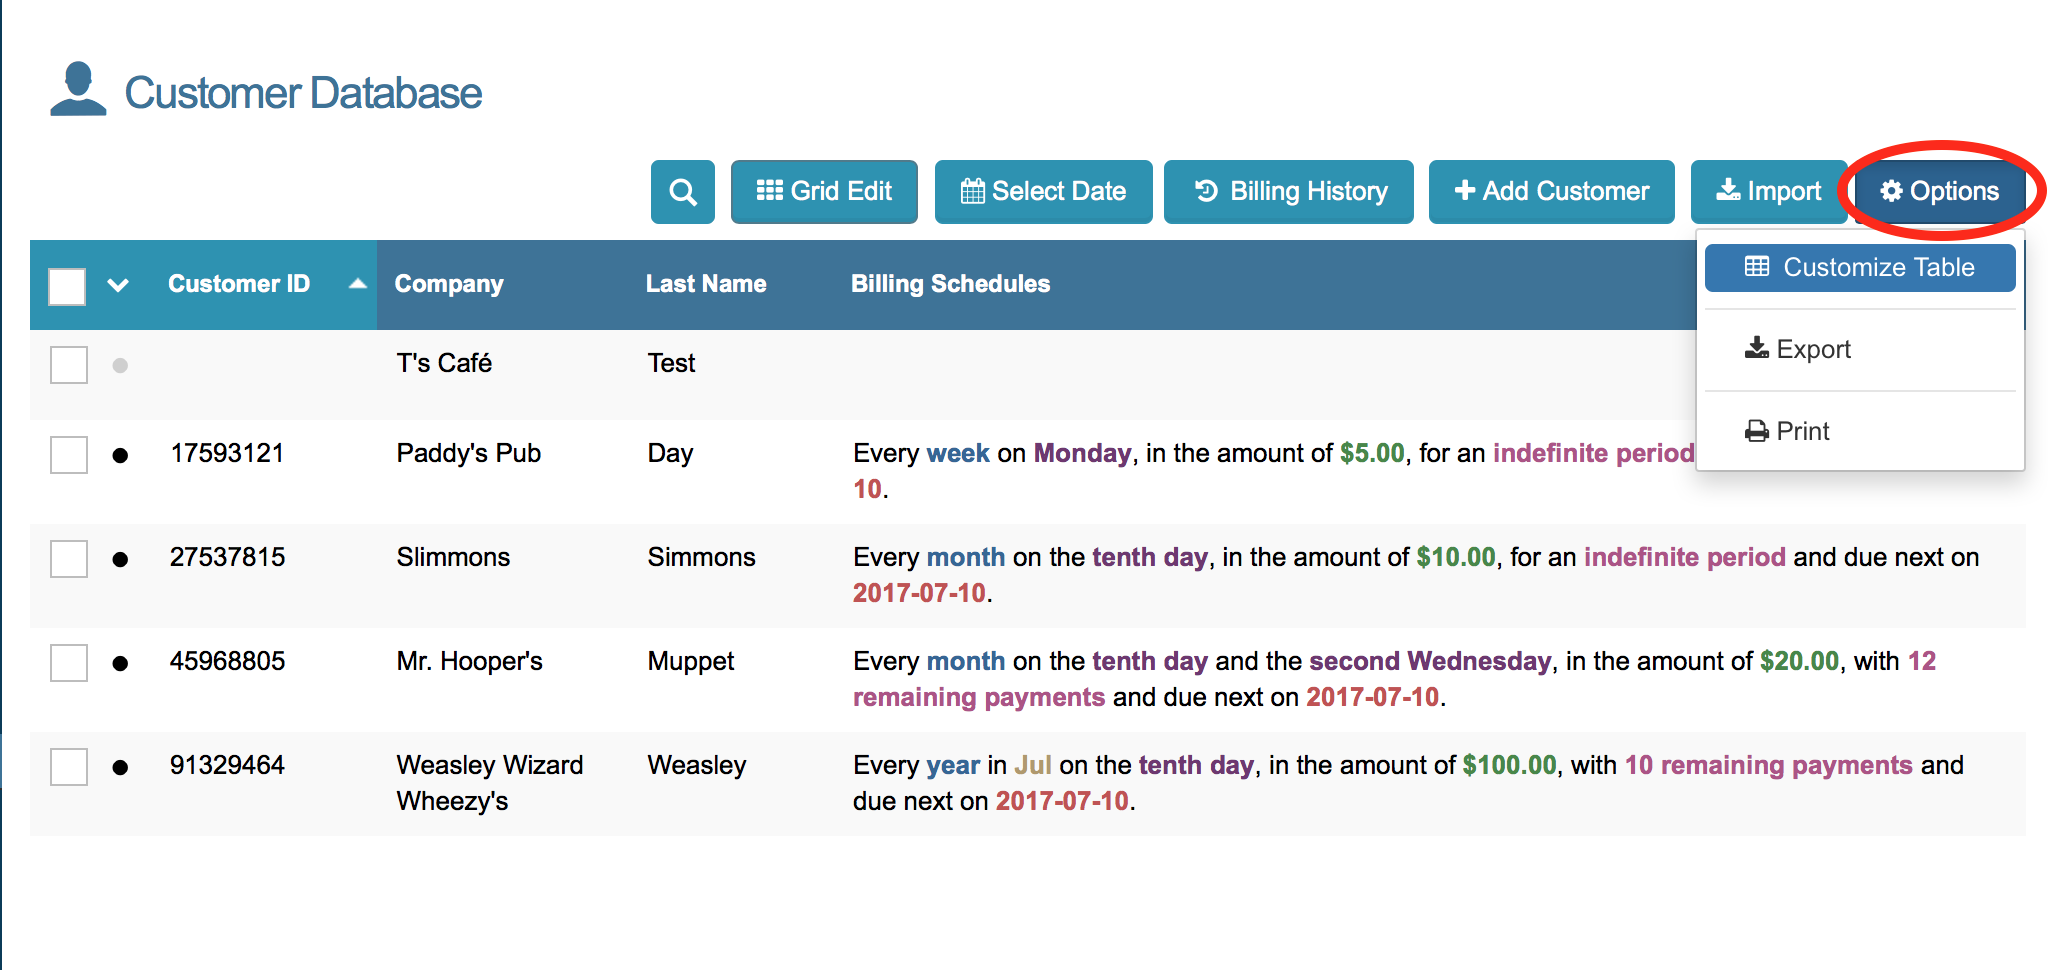Open Grid Edit mode
2048x970 pixels.
pos(824,192)
